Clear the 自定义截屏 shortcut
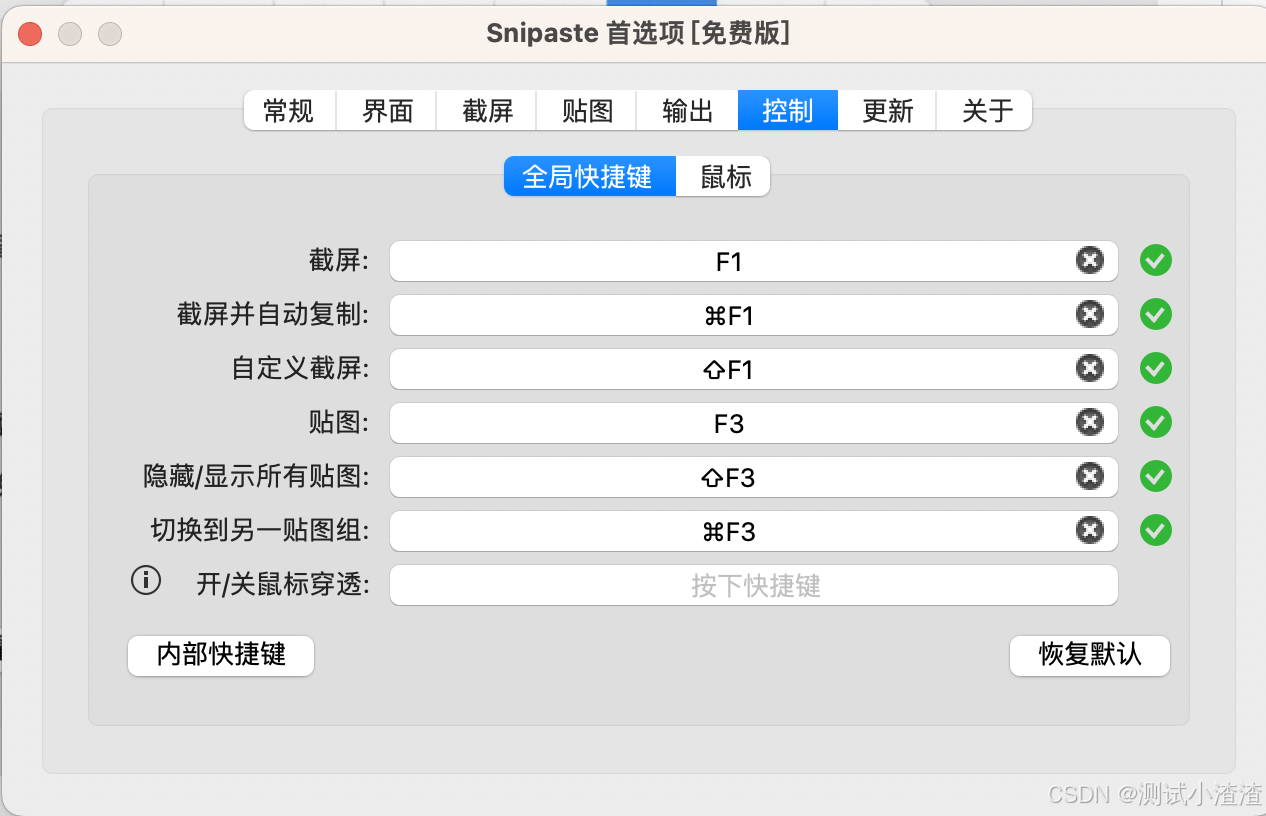Screen dimensions: 1266x816 coord(1089,369)
